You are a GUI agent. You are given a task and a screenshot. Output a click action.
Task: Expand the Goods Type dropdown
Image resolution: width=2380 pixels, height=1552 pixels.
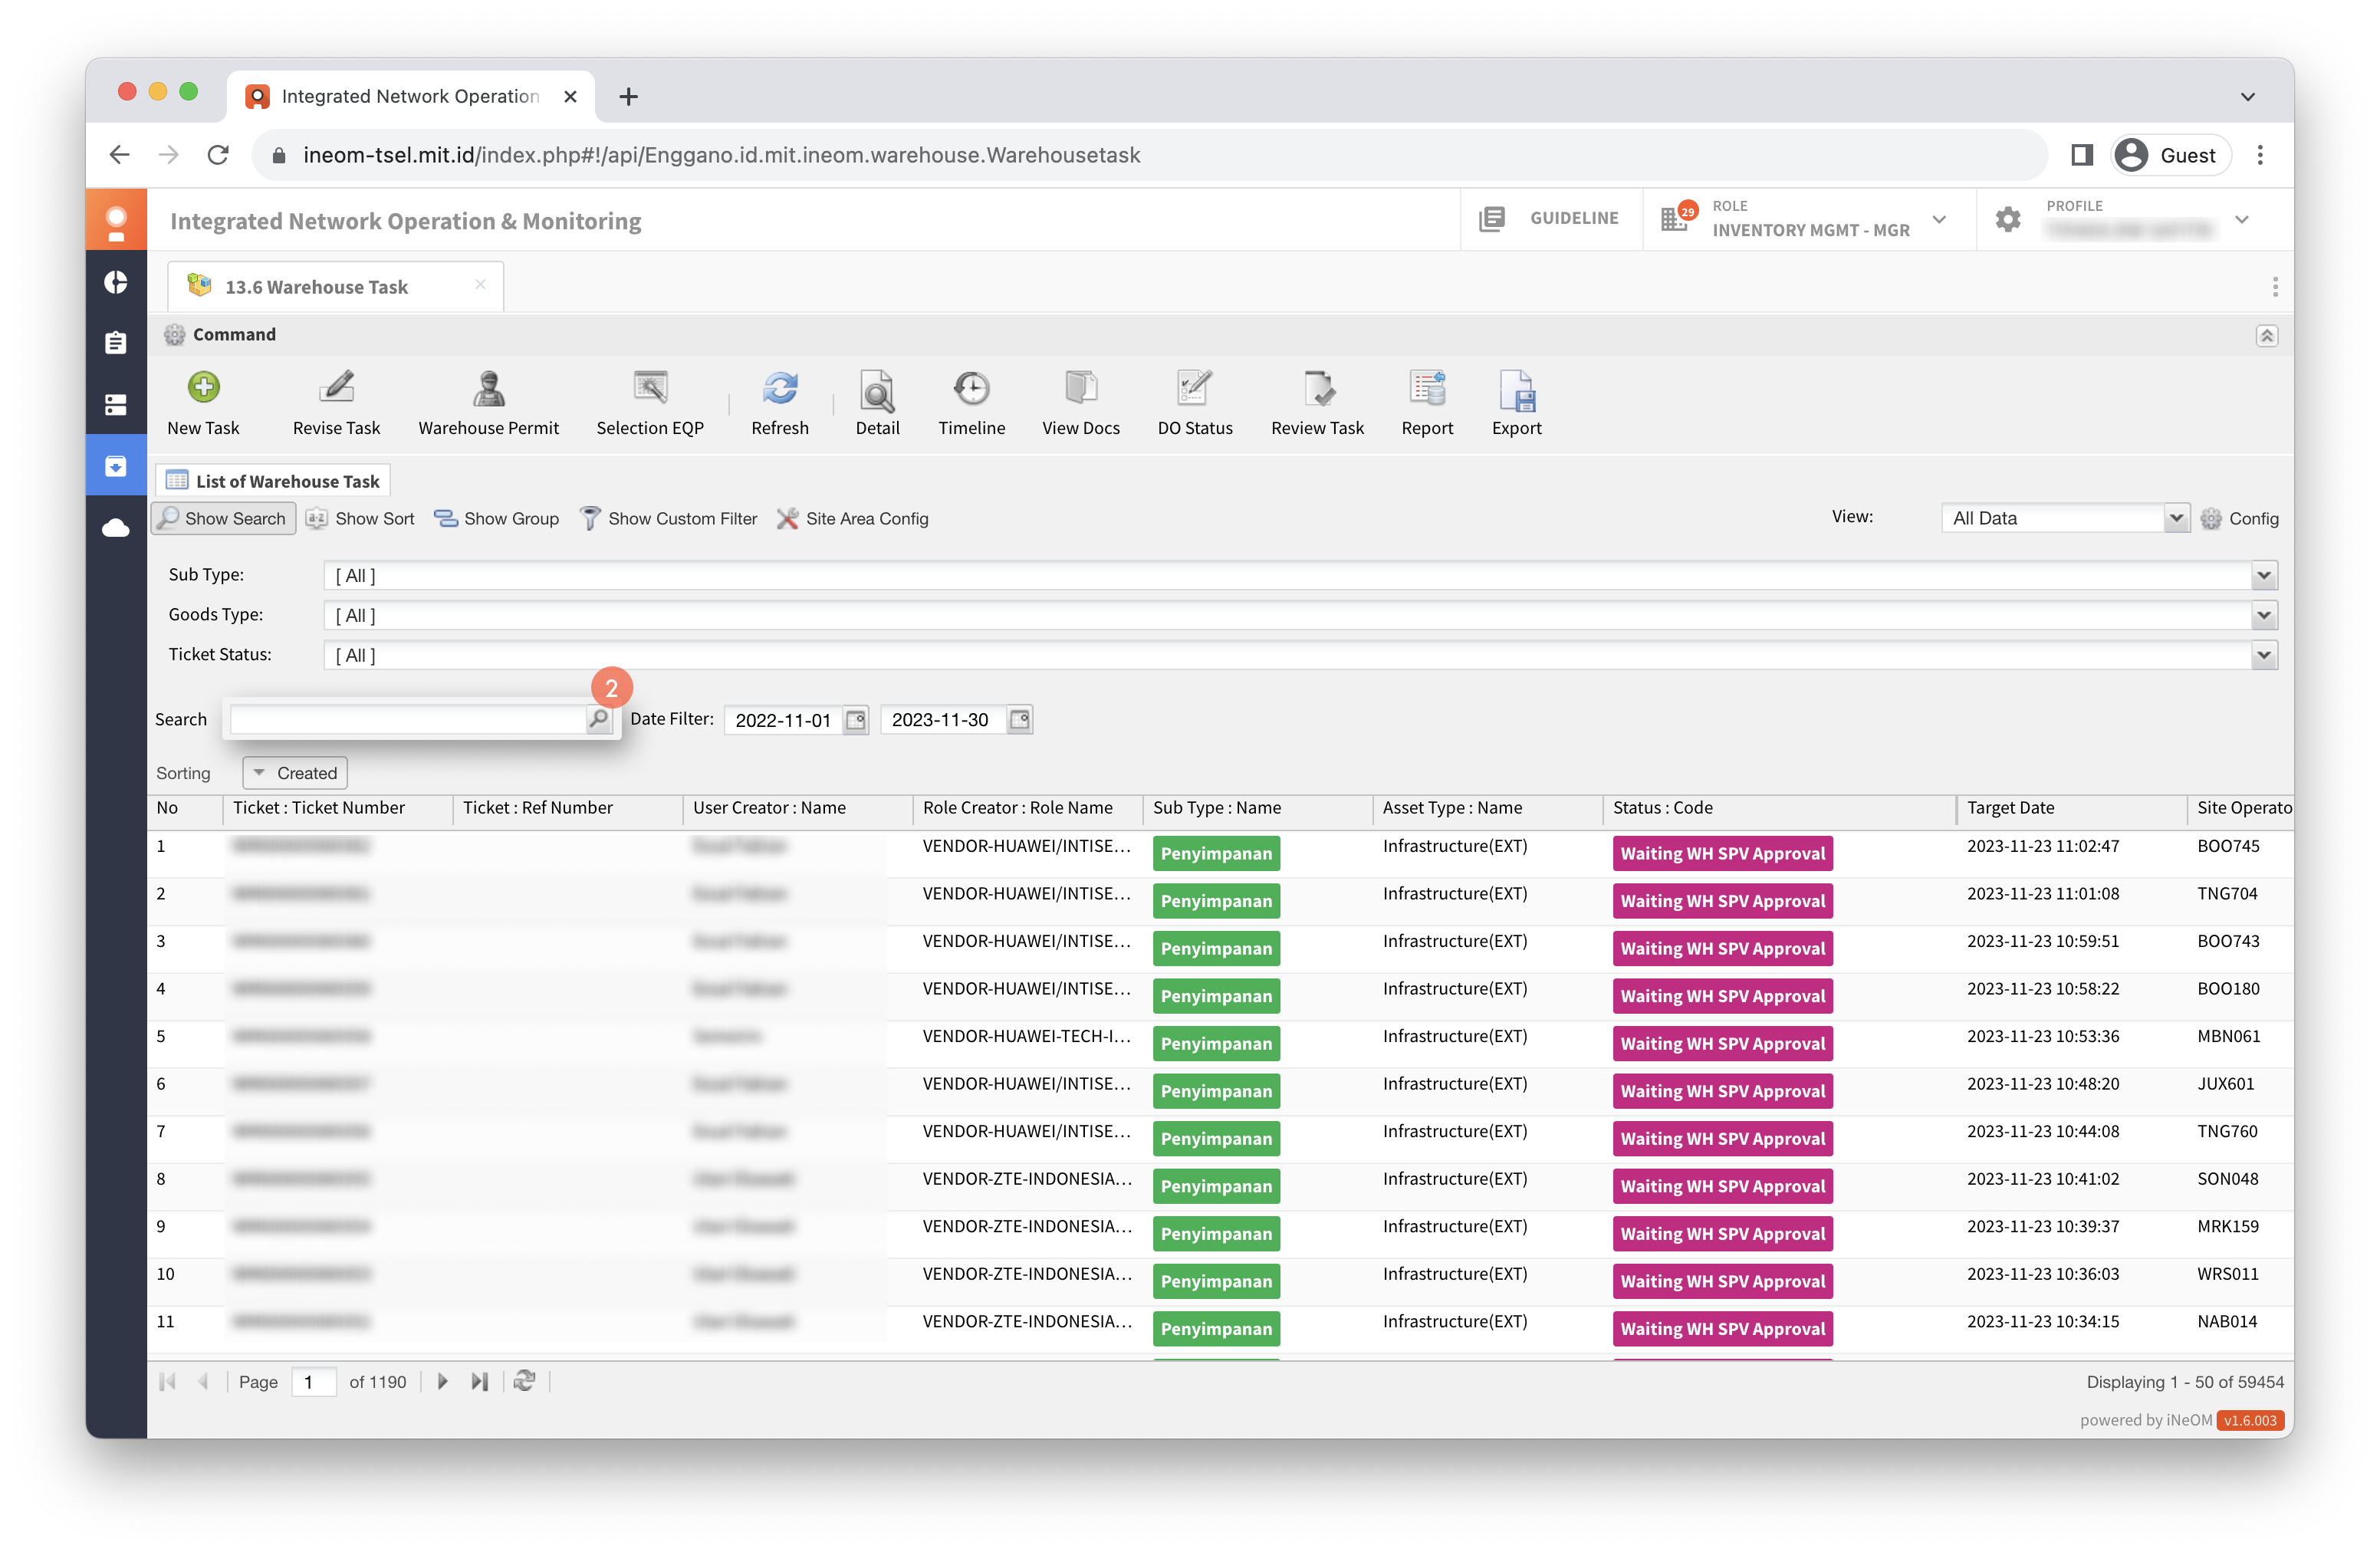pos(2264,616)
